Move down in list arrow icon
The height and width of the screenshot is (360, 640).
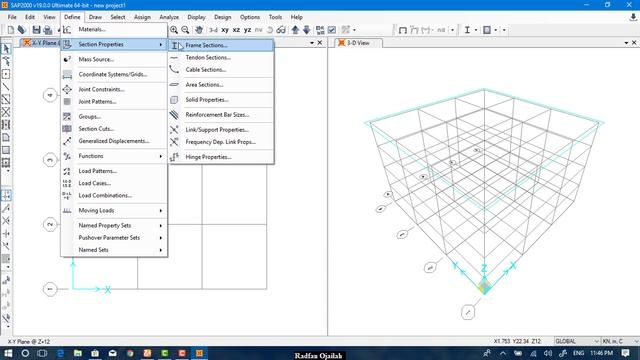click(307, 30)
